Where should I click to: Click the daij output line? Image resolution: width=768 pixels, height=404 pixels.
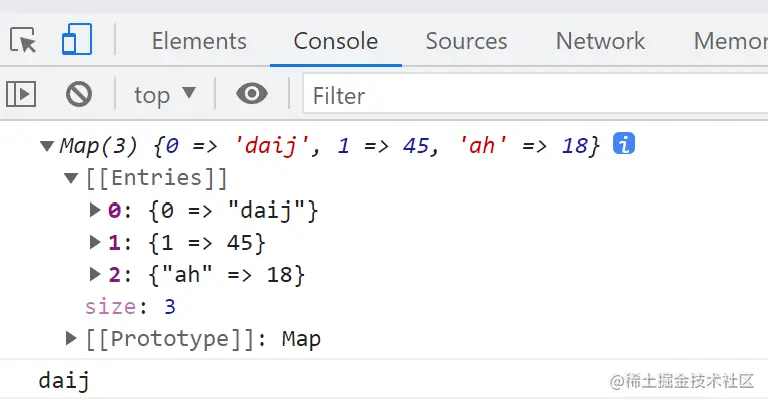[64, 380]
